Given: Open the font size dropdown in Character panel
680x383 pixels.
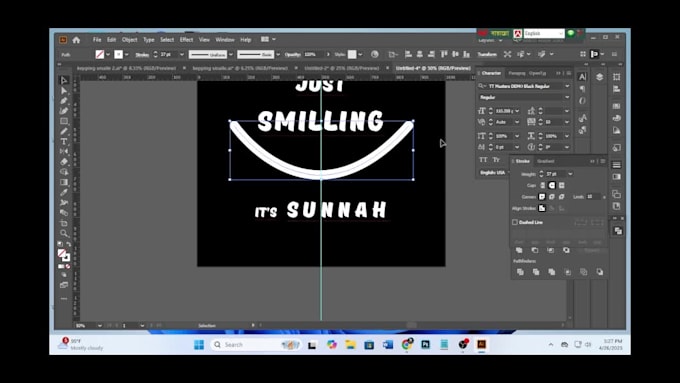Looking at the screenshot, I should pyautogui.click(x=517, y=111).
